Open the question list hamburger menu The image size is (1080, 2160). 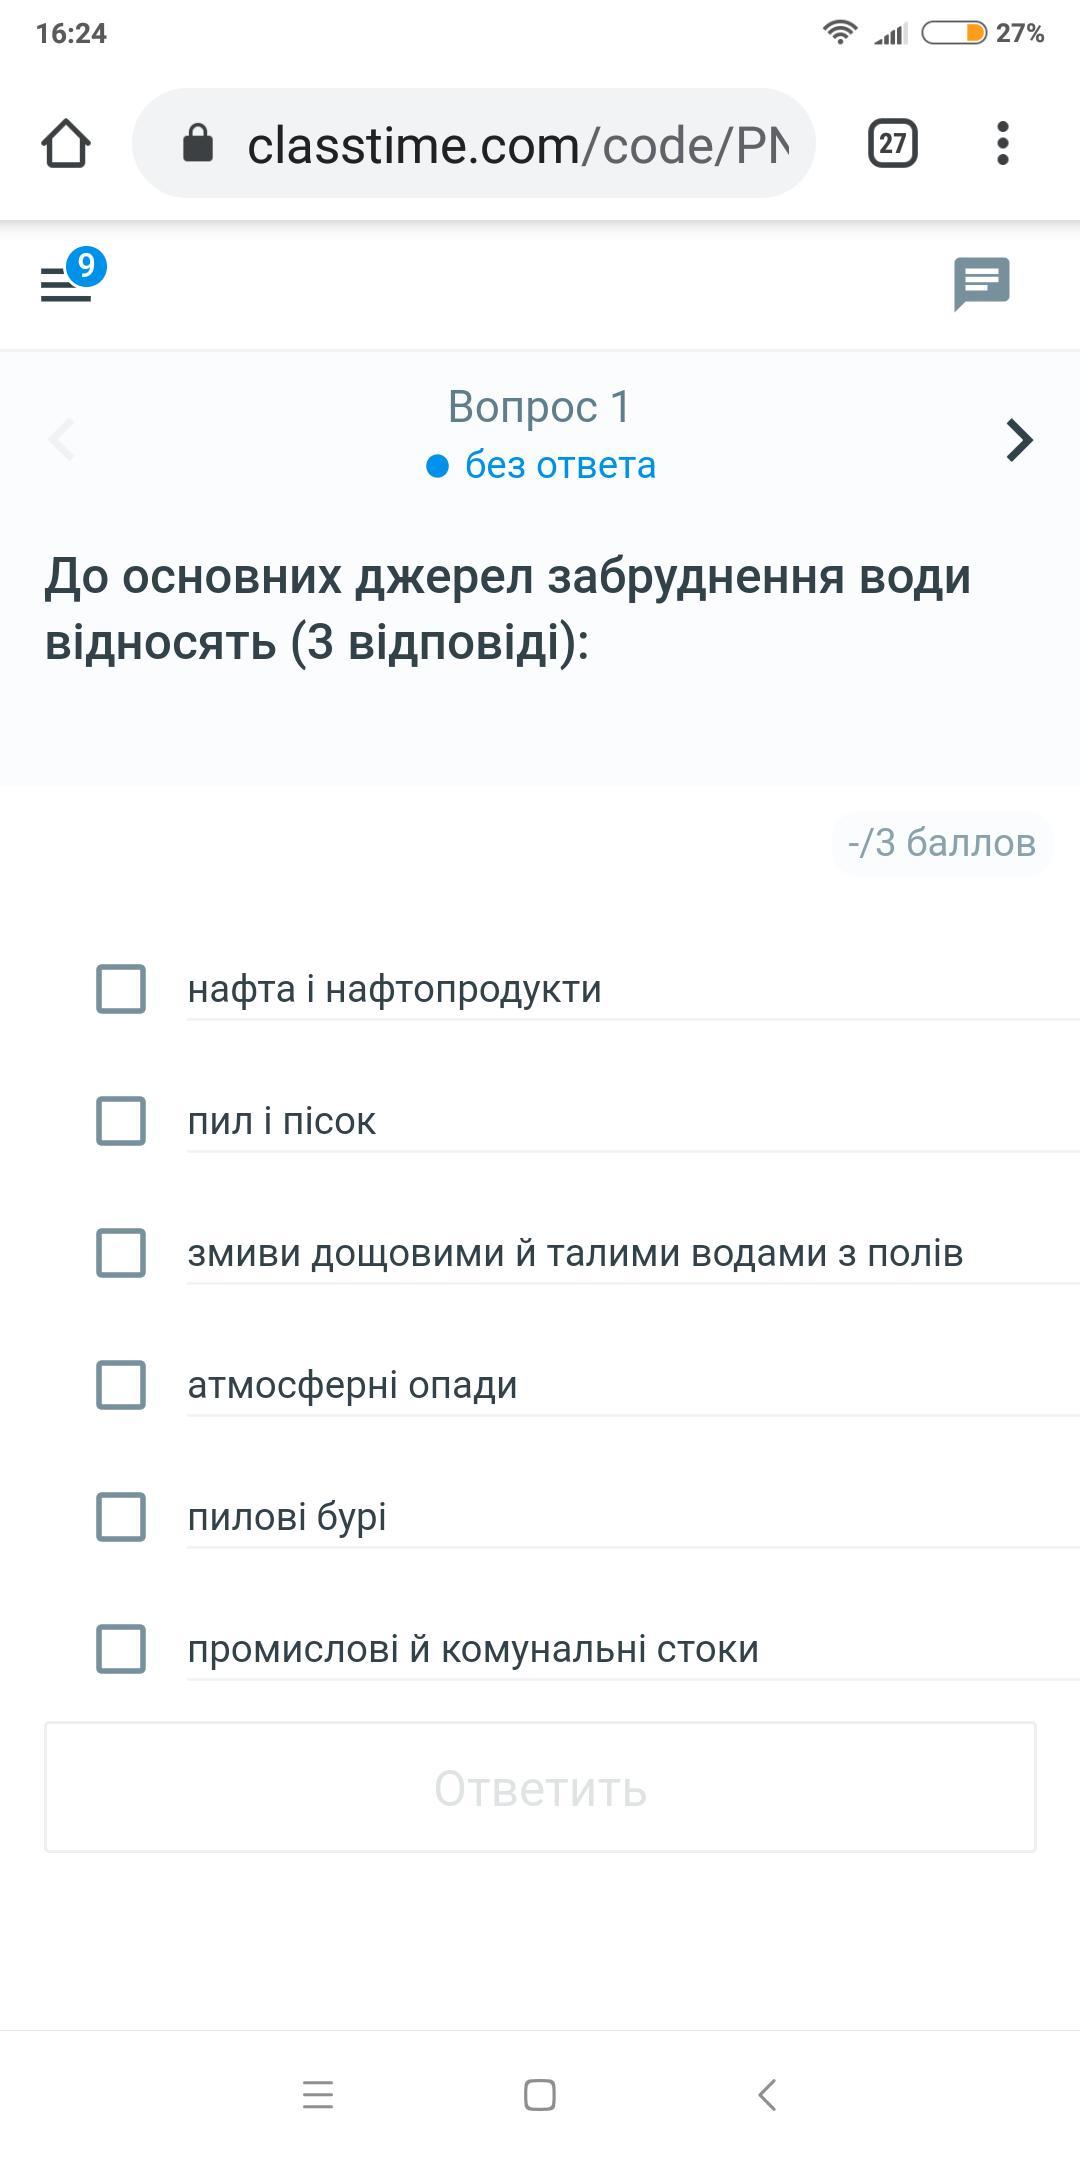(x=66, y=283)
